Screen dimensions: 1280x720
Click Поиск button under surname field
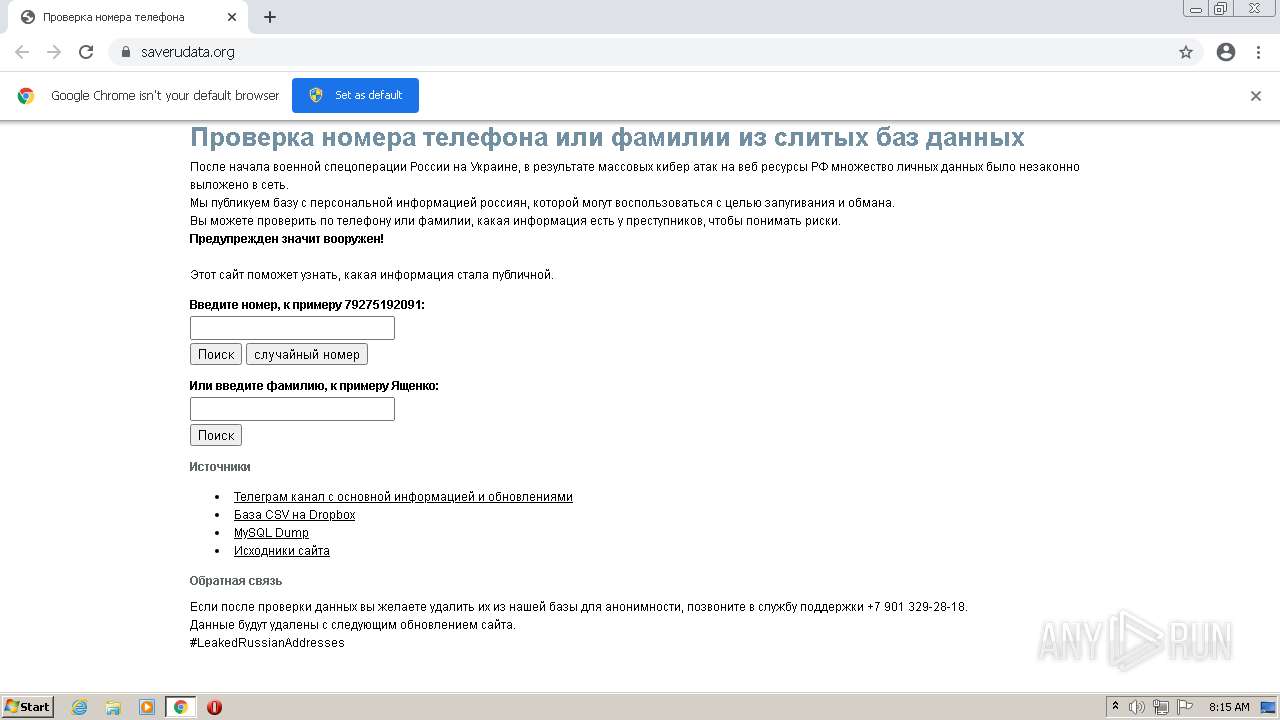(216, 435)
